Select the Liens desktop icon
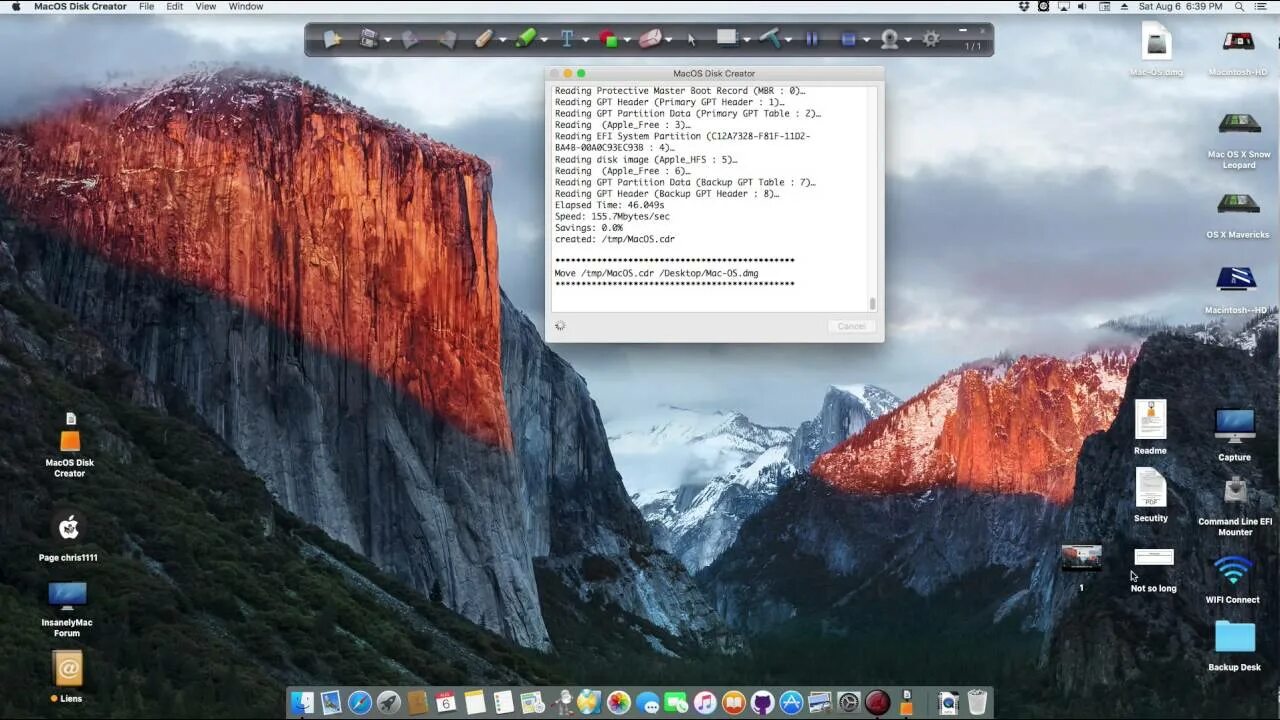The height and width of the screenshot is (720, 1280). point(67,677)
